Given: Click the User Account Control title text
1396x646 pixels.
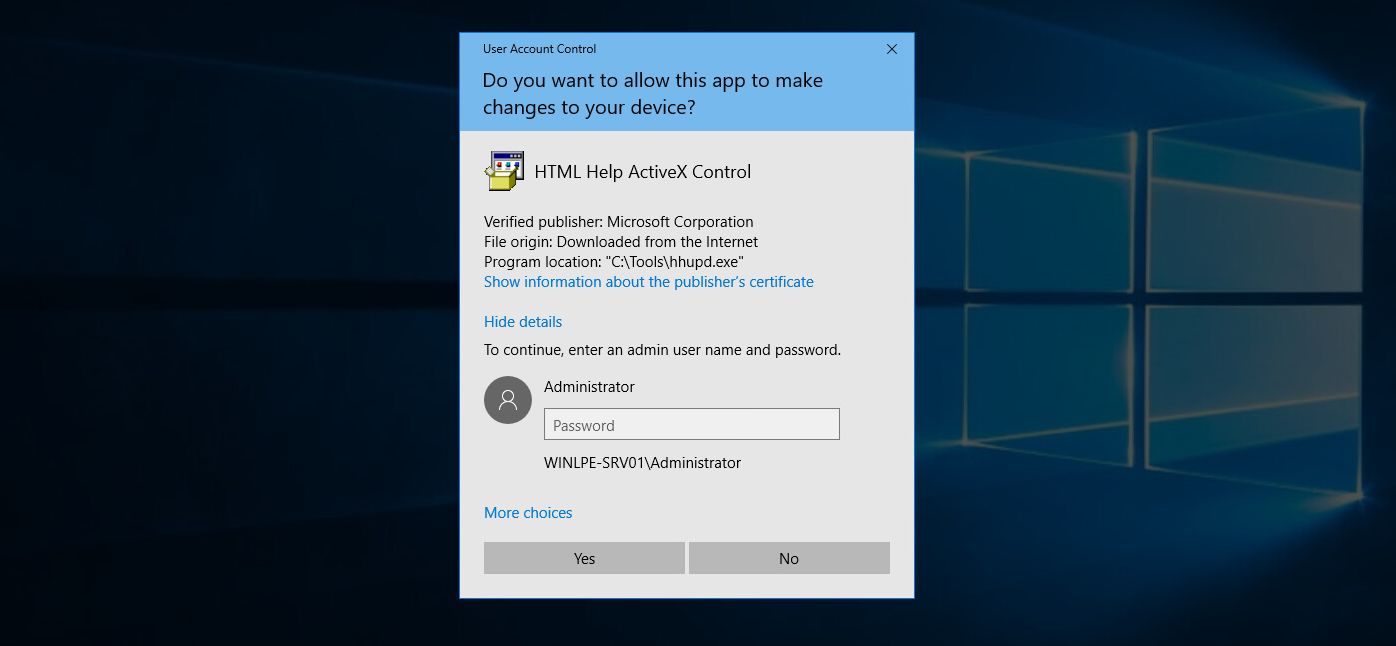Looking at the screenshot, I should 539,49.
